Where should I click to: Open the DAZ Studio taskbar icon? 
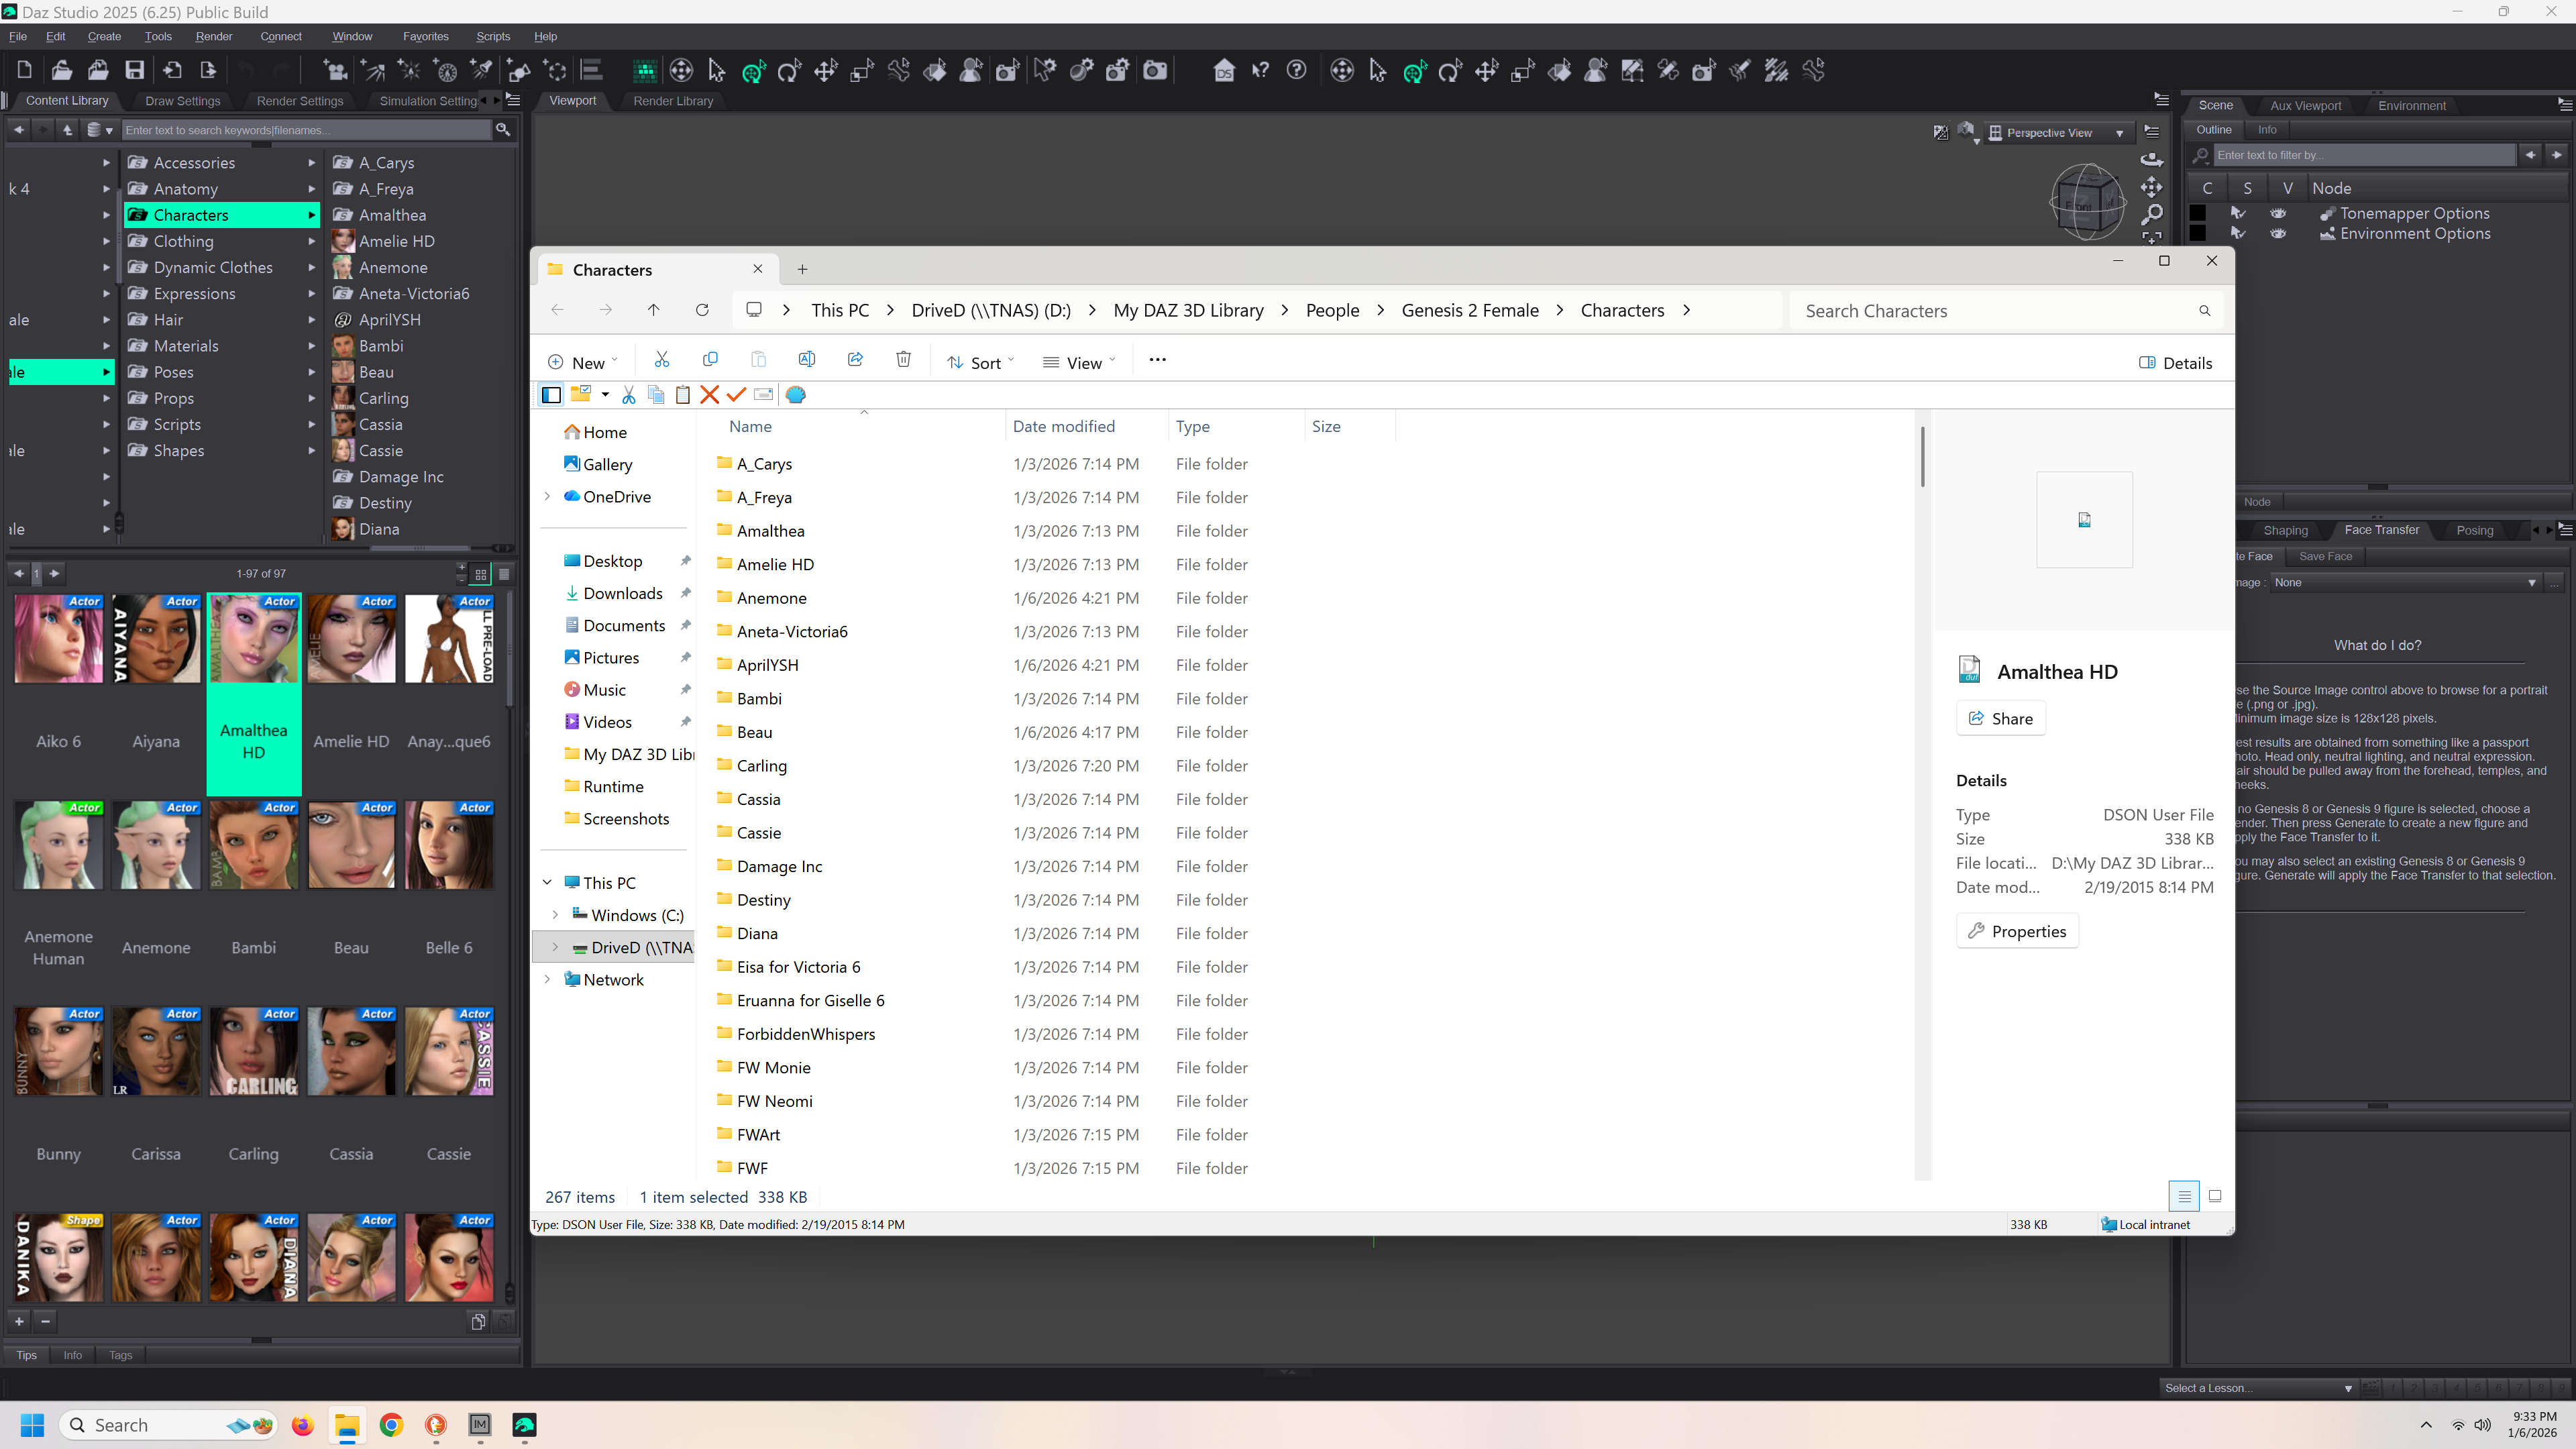tap(525, 1425)
